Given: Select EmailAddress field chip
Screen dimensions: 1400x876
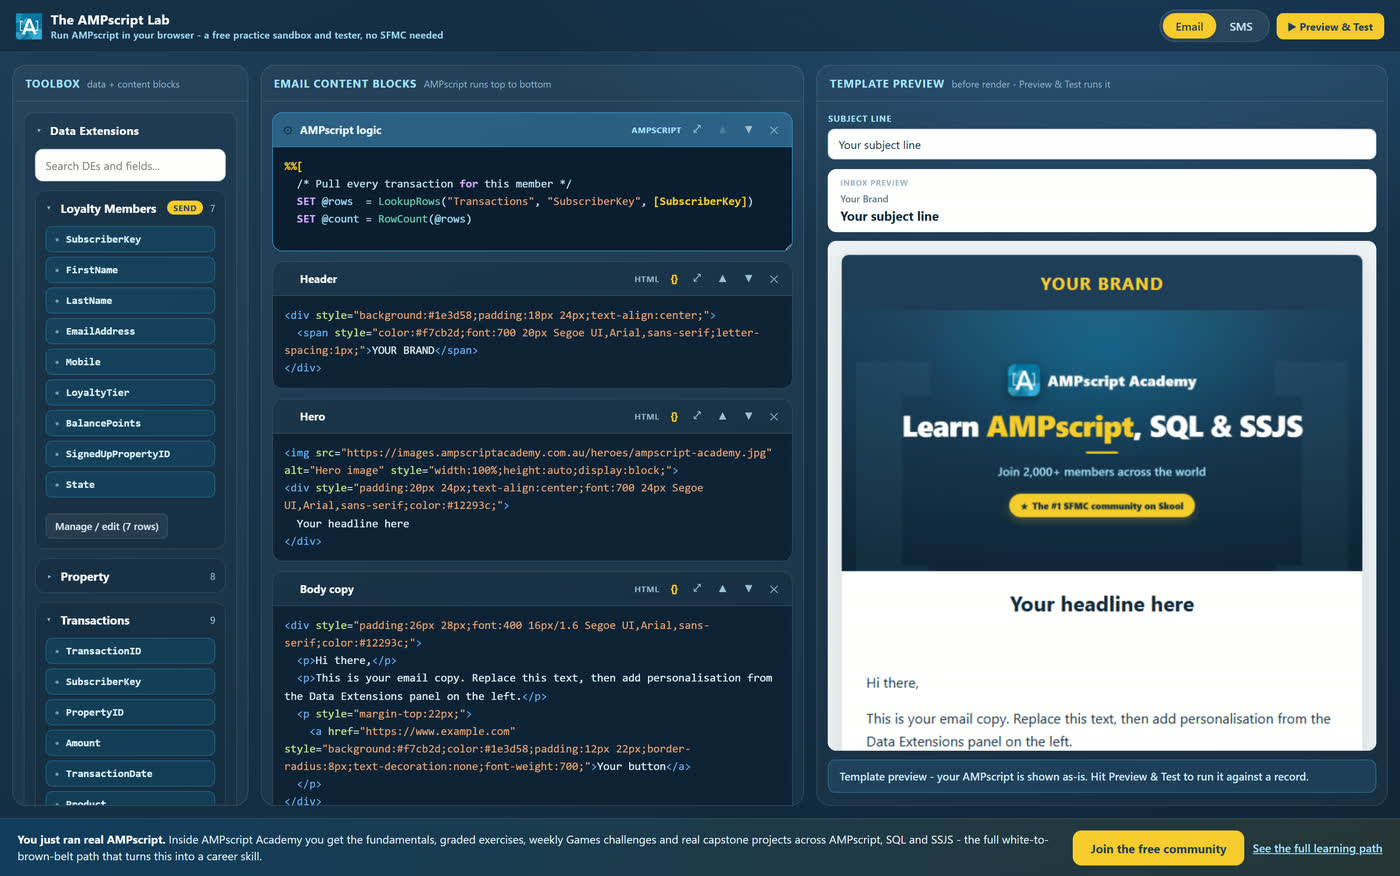Looking at the screenshot, I should 130,331.
